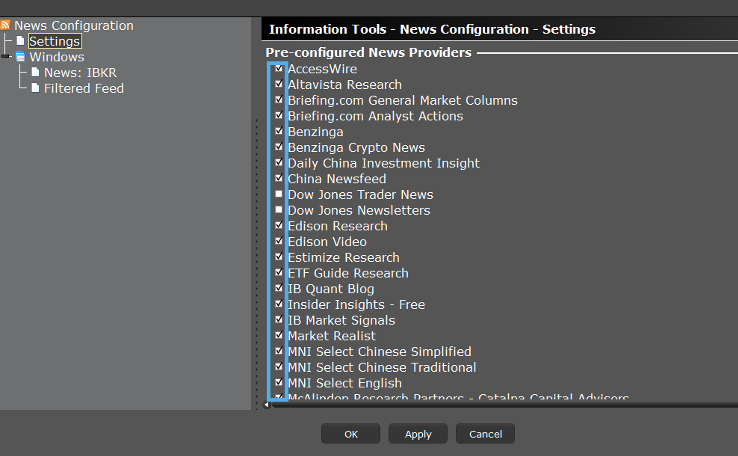Click the News: IBKR document icon
738x456 pixels.
(35, 73)
